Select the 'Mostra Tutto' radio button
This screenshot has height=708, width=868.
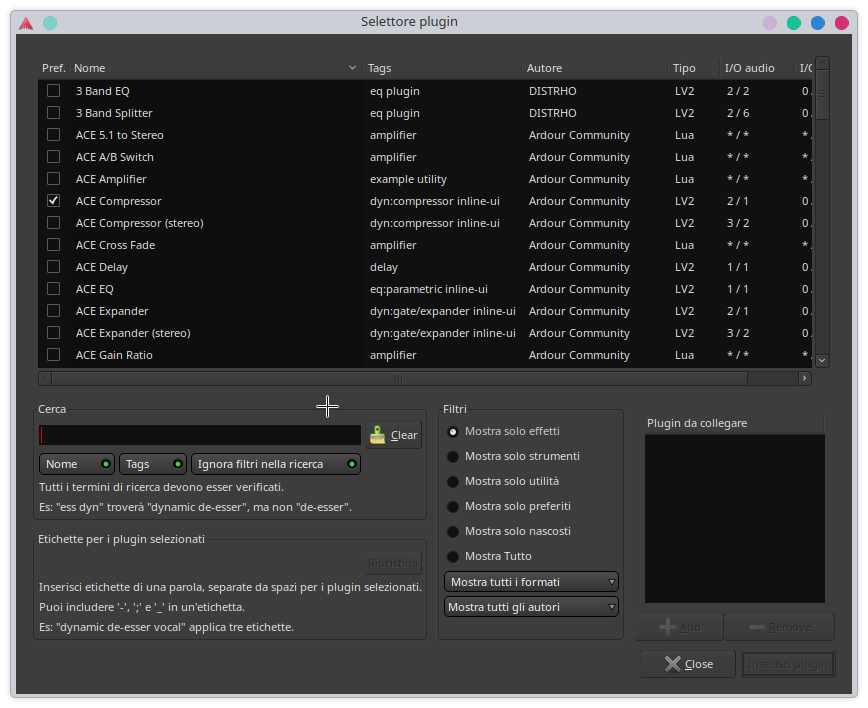(x=455, y=556)
